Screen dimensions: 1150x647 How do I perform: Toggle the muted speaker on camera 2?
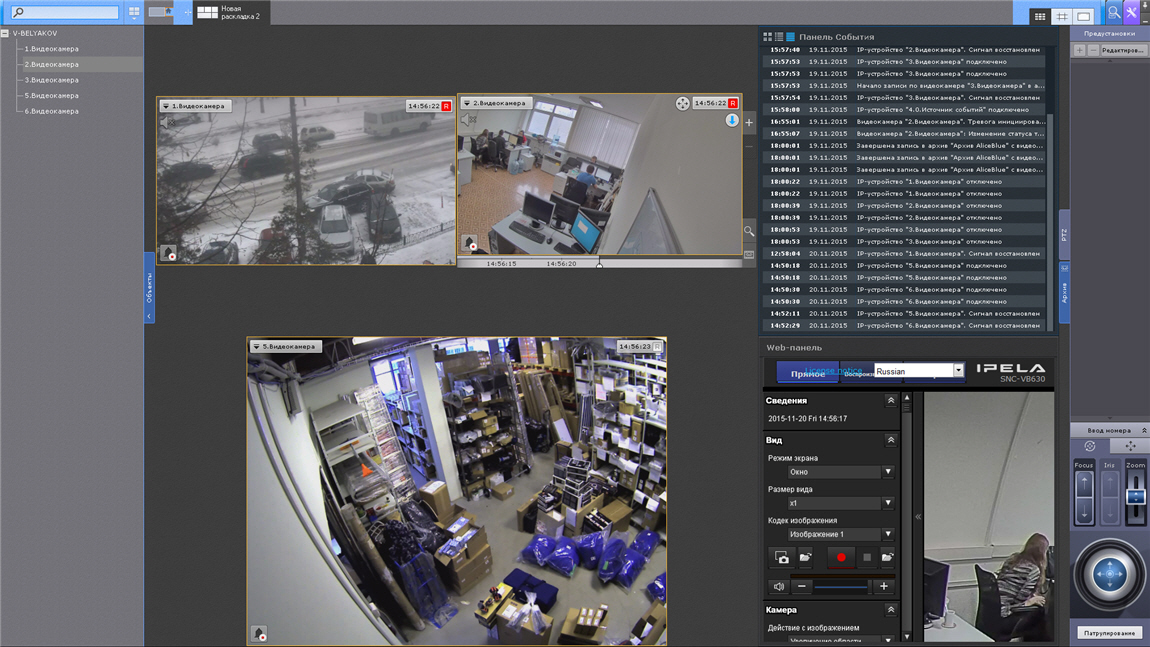(x=469, y=120)
